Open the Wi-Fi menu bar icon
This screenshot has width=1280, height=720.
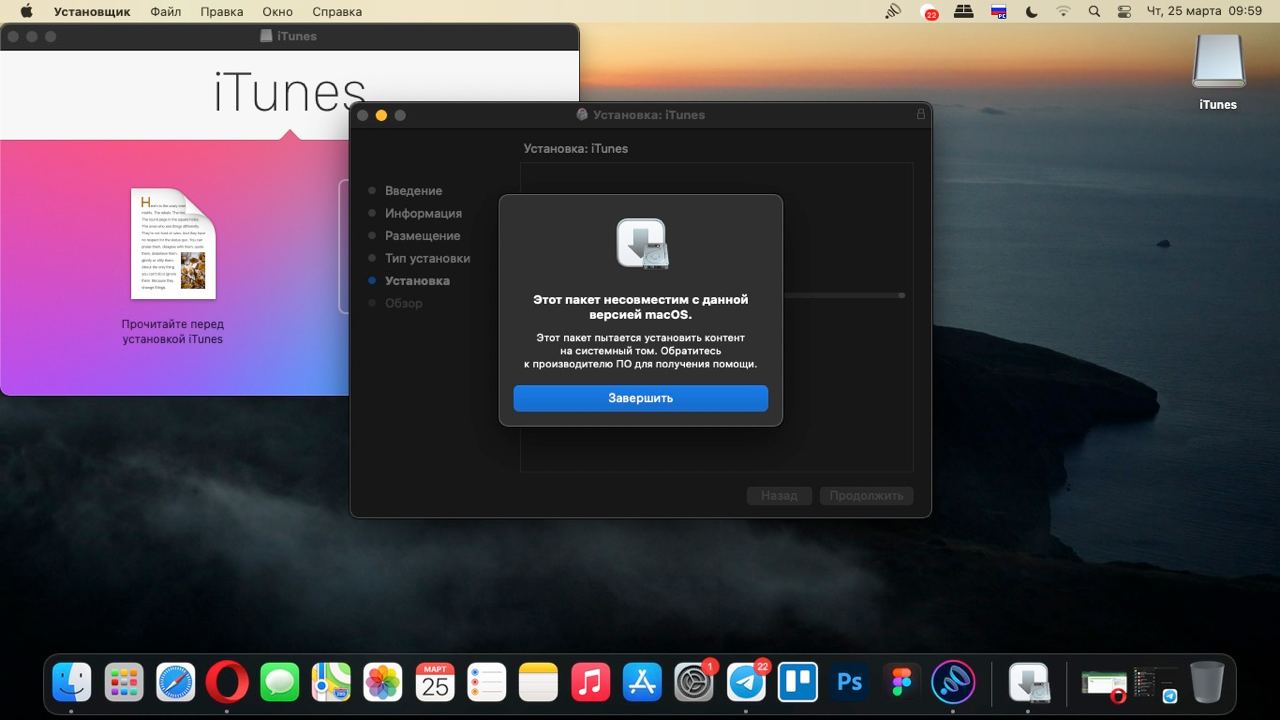[x=1063, y=12]
